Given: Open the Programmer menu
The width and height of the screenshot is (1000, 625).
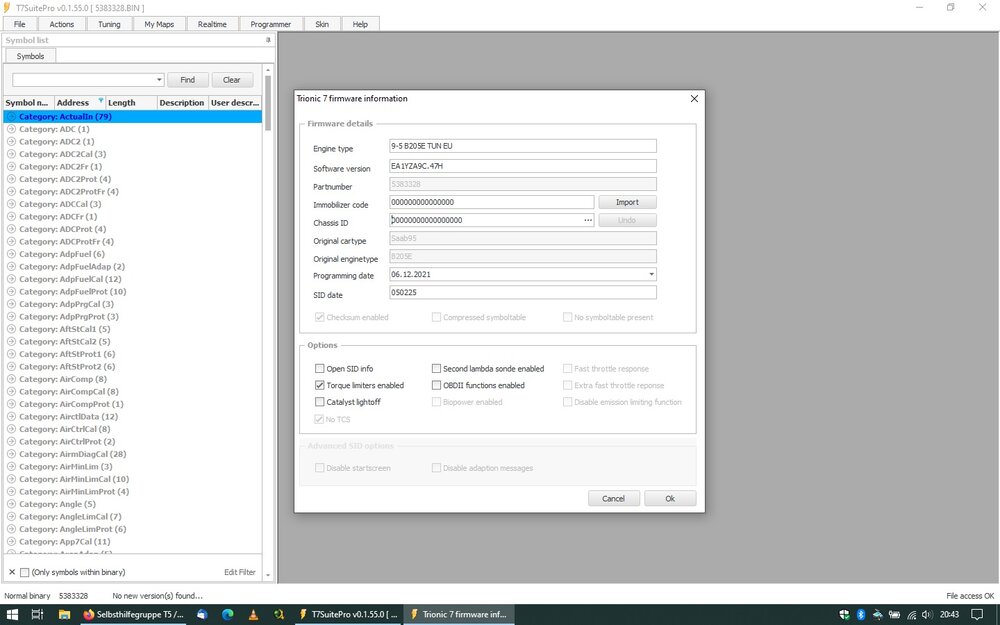Looking at the screenshot, I should coord(270,24).
